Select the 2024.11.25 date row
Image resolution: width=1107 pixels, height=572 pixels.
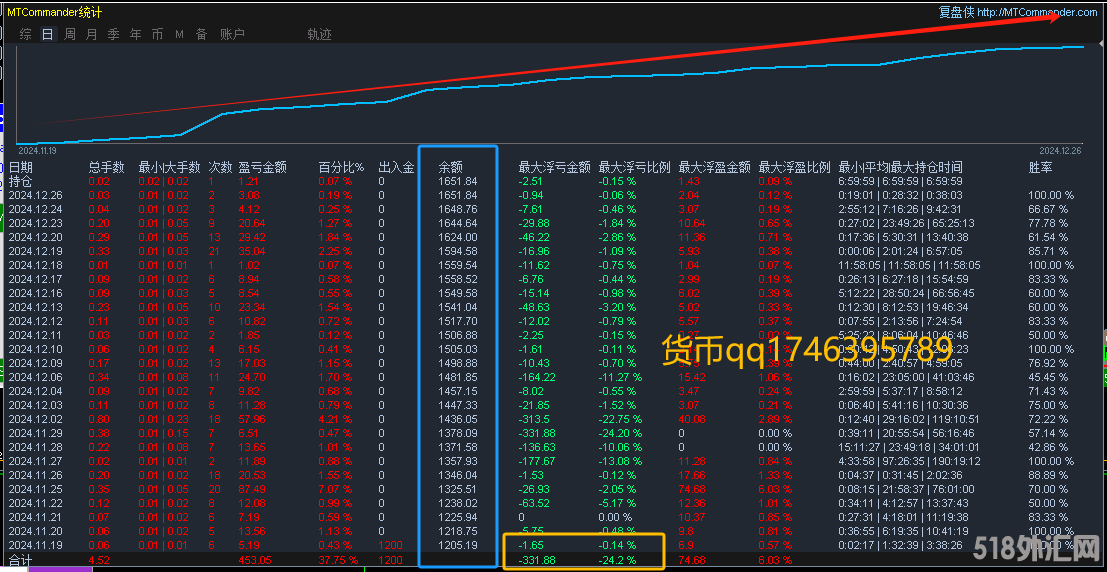coord(36,489)
